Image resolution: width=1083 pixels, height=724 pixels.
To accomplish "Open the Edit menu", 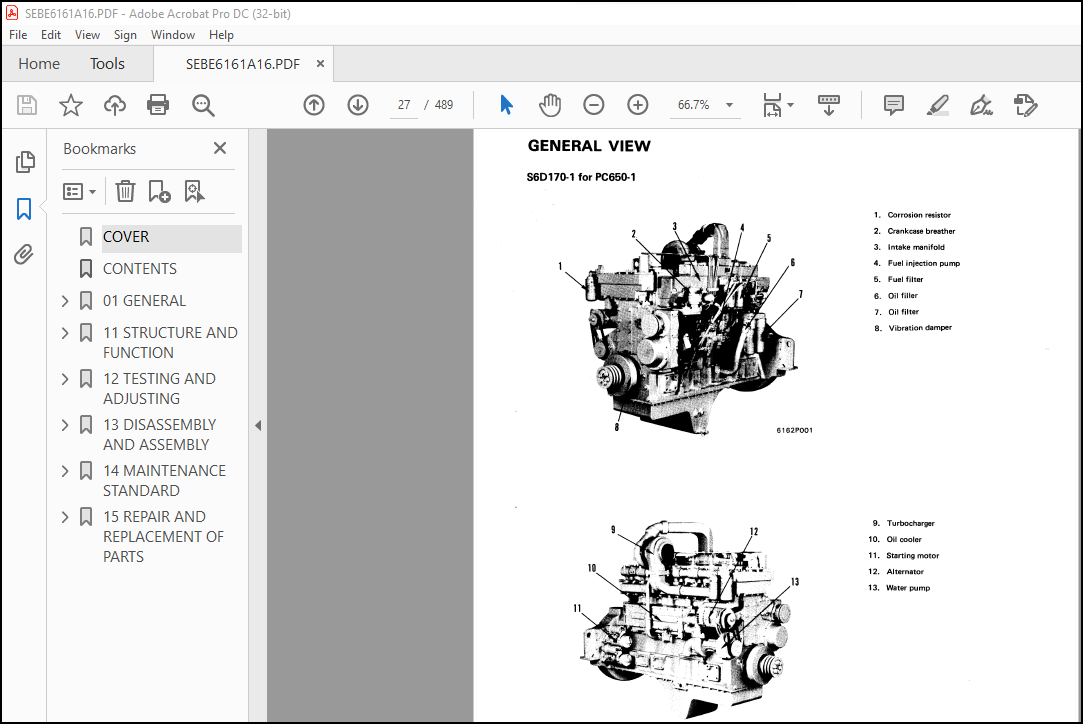I will tap(50, 35).
